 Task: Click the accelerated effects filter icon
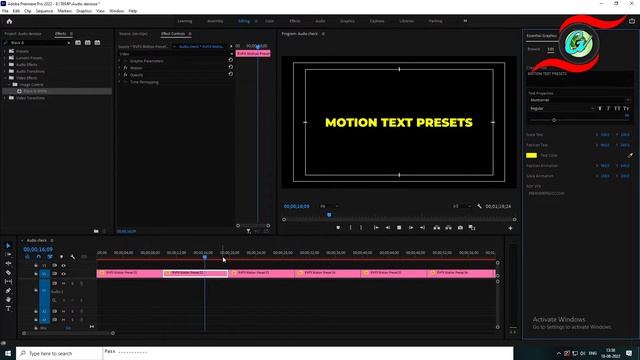click(x=78, y=42)
